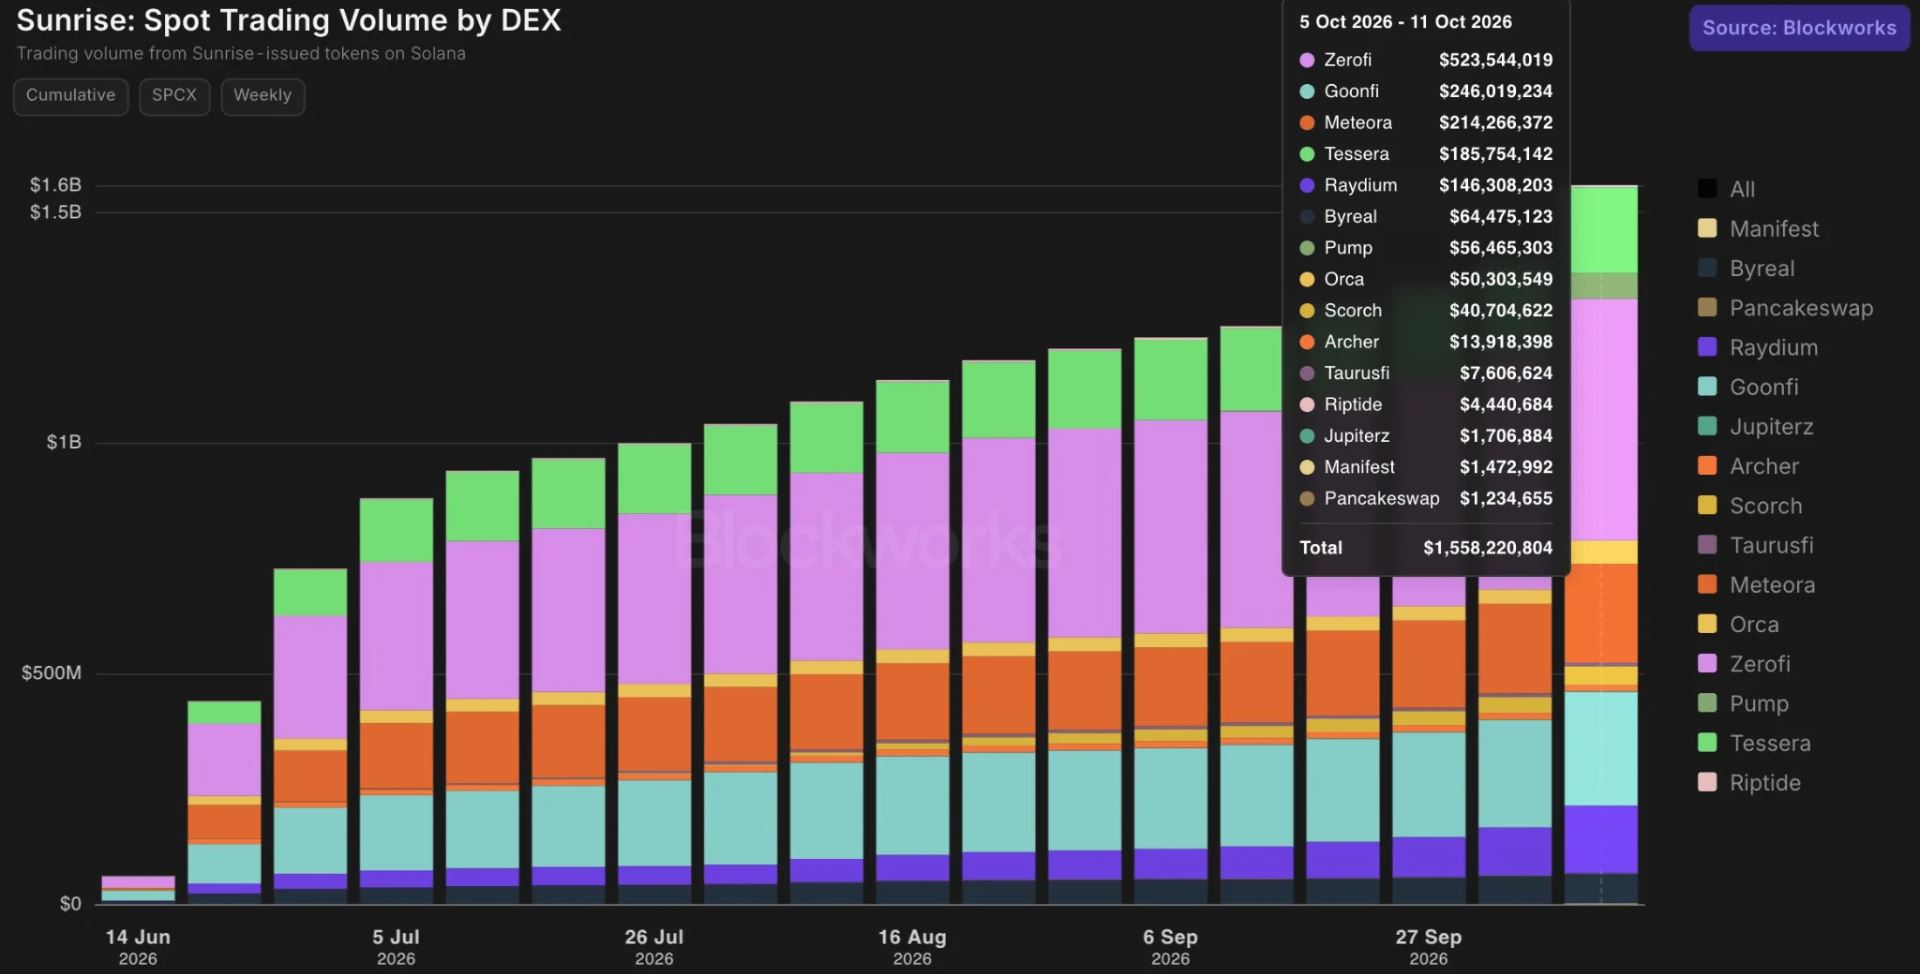The width and height of the screenshot is (1920, 974).
Task: Click the Total $1,558,220,804 tooltip row
Action: pos(1426,548)
